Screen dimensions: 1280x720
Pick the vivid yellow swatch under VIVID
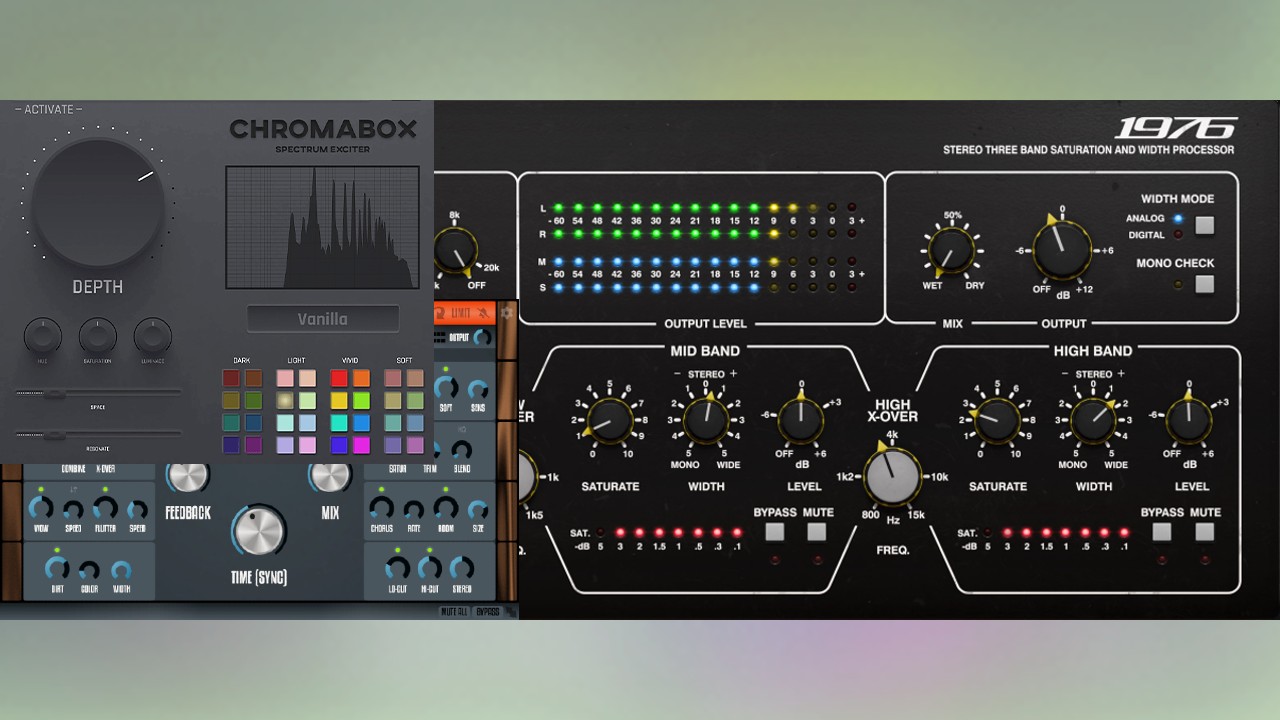339,401
